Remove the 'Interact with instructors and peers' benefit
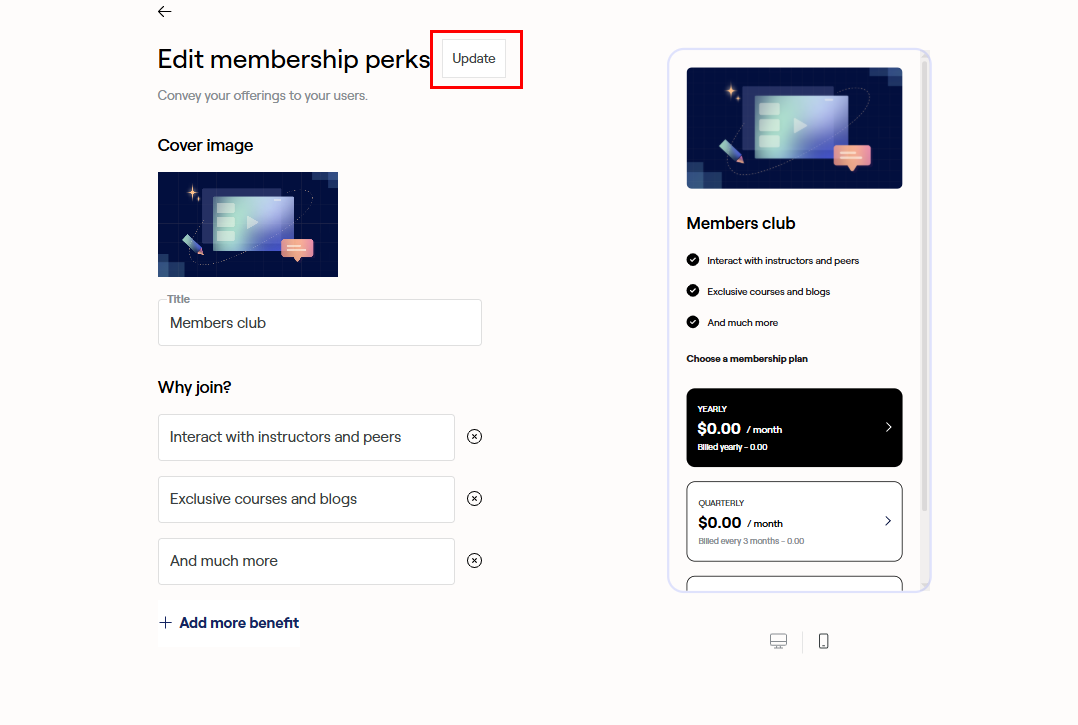 point(475,437)
